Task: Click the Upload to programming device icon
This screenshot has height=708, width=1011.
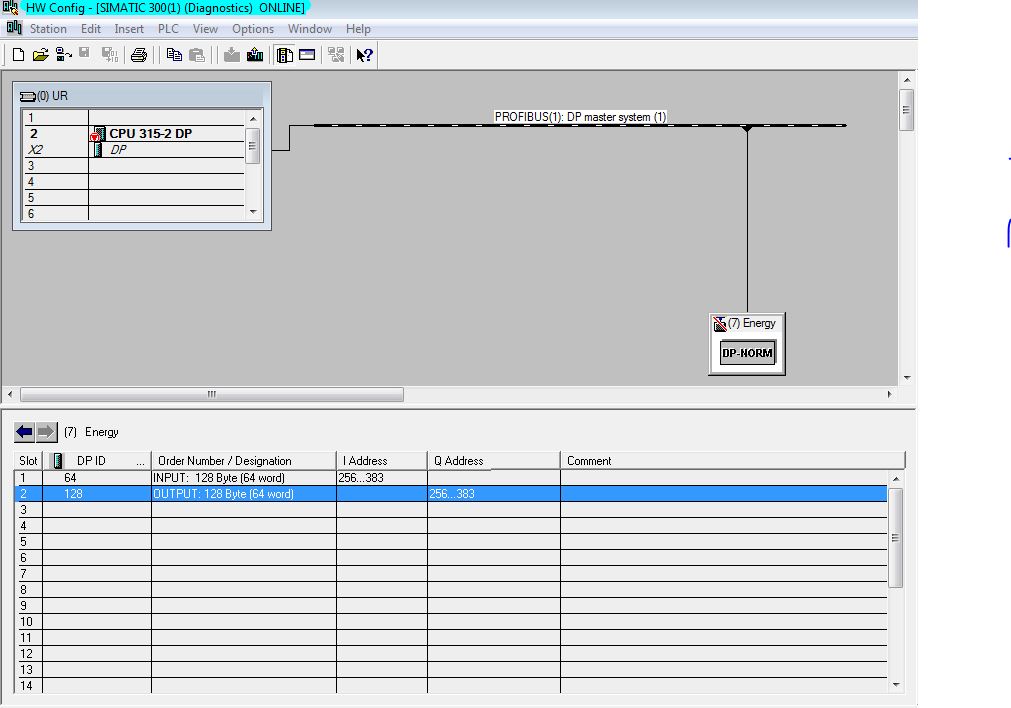Action: pos(255,55)
